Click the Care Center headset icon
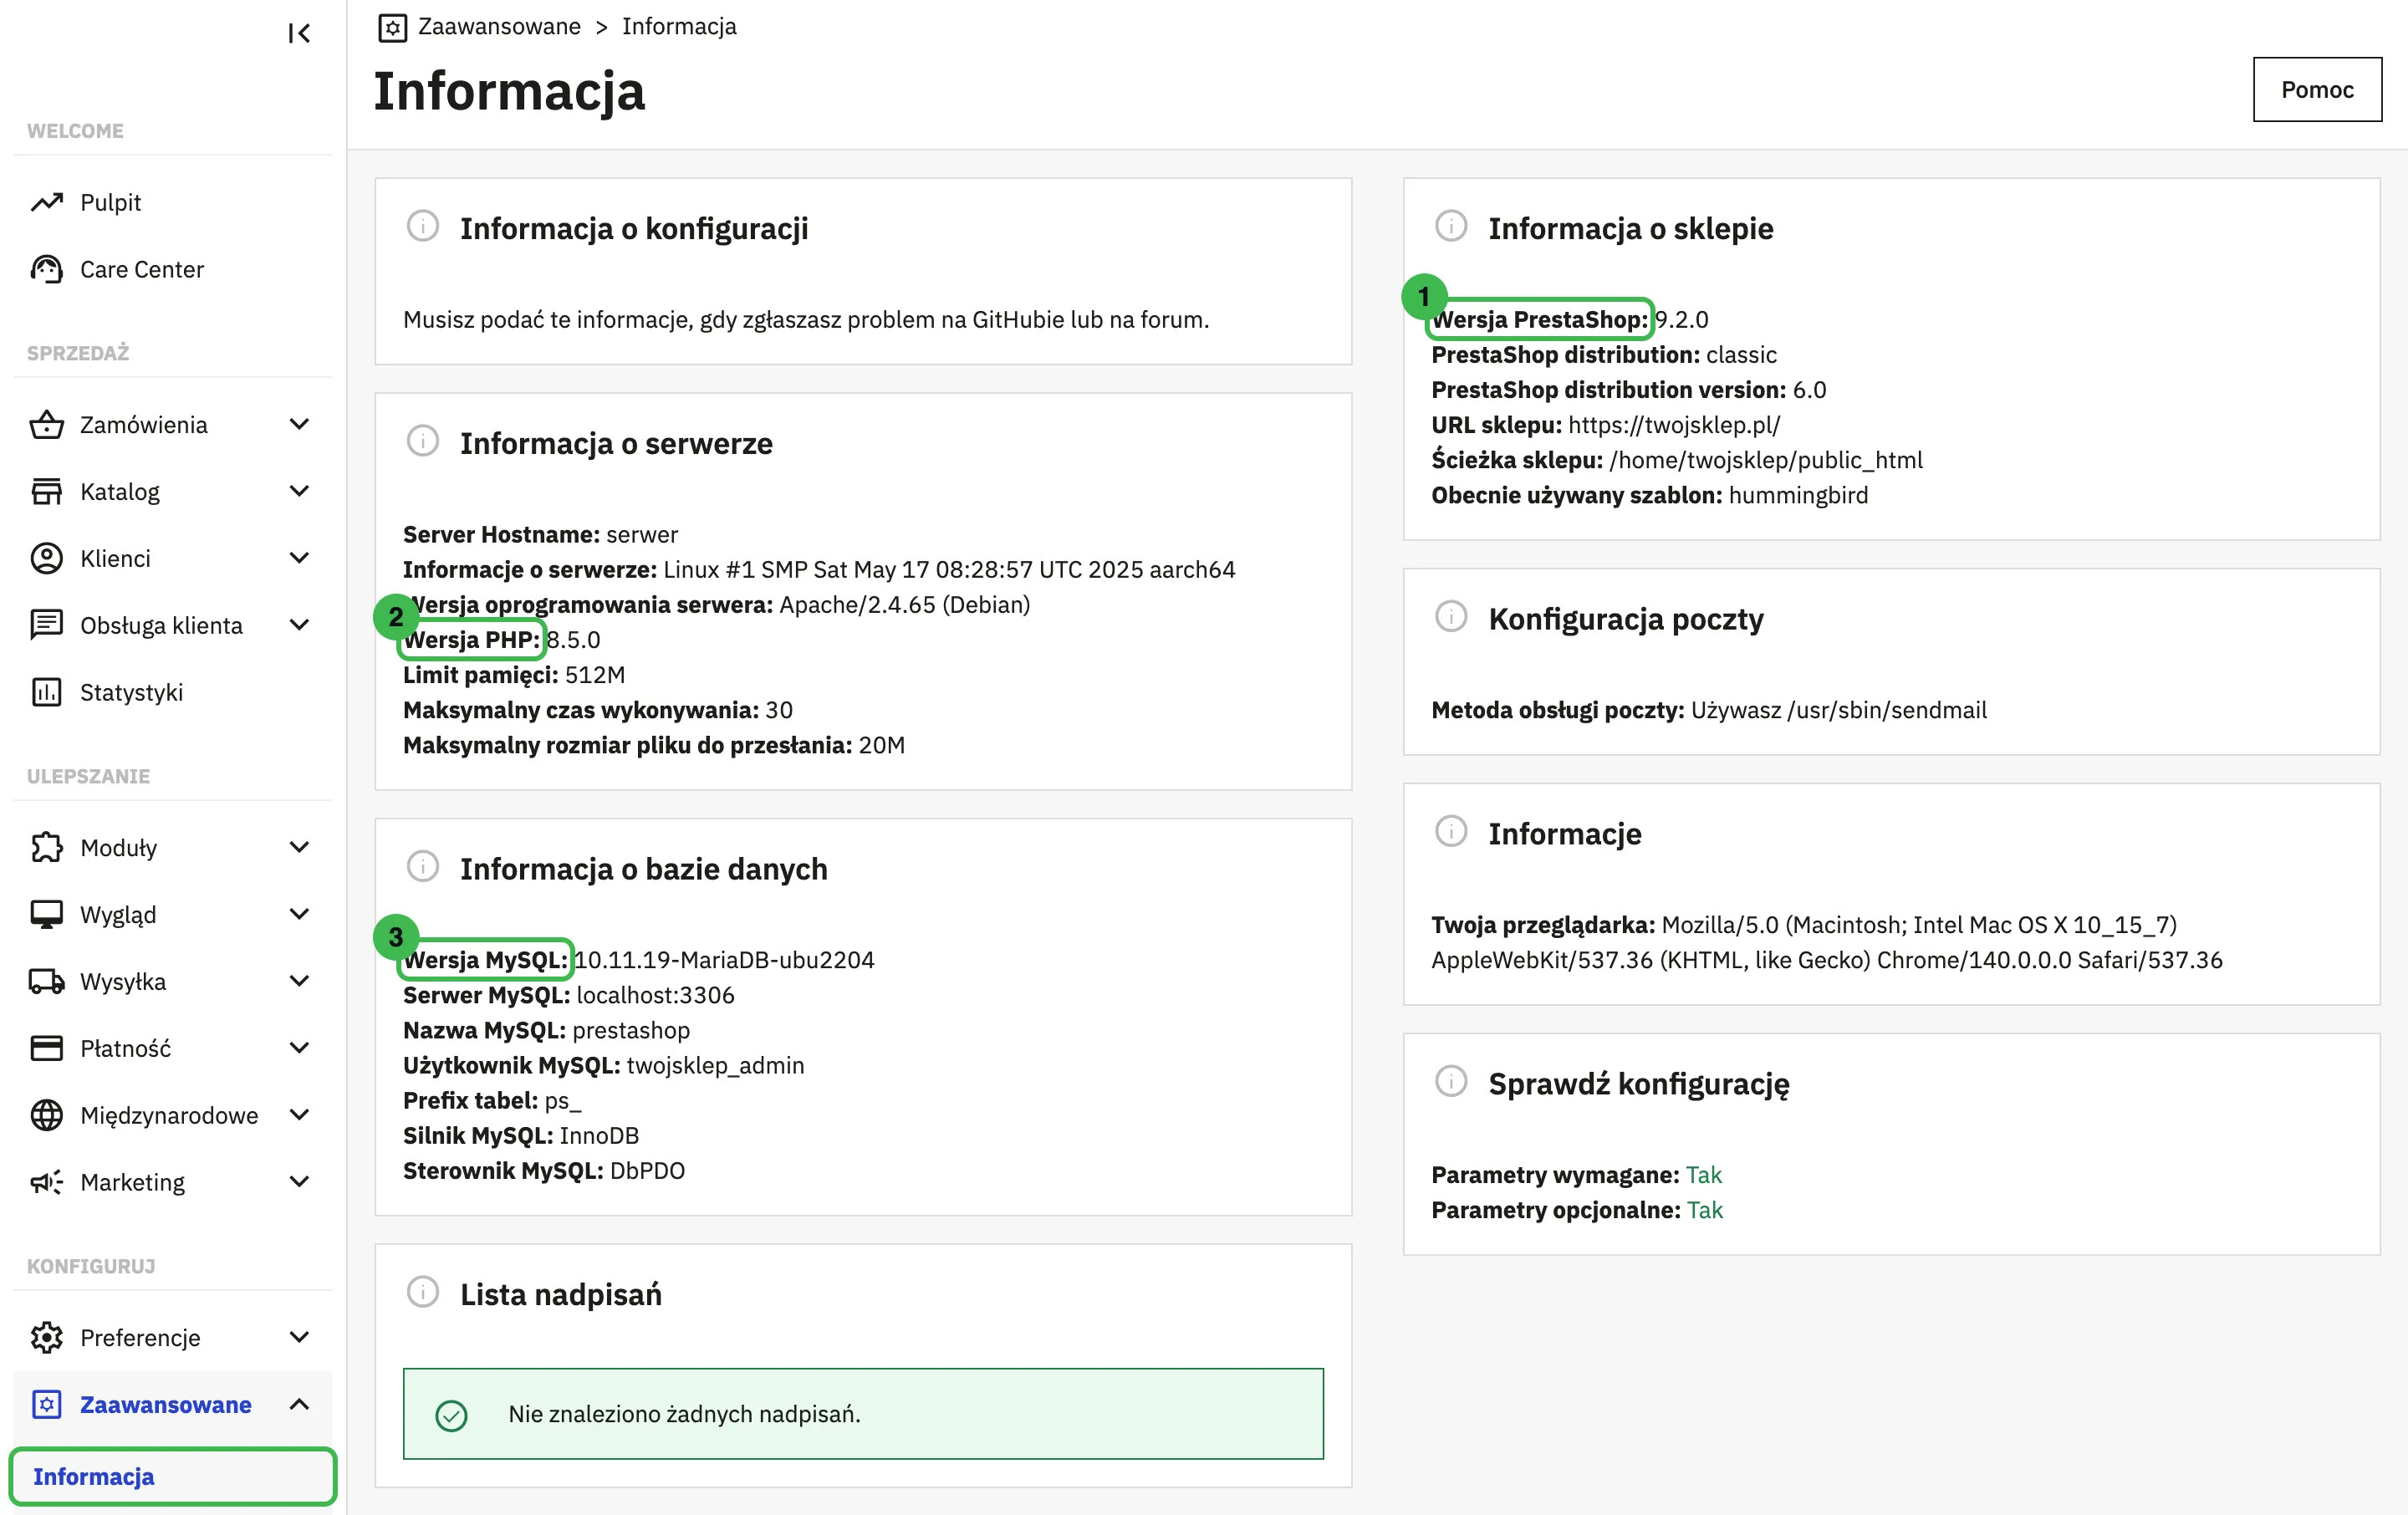 46,269
